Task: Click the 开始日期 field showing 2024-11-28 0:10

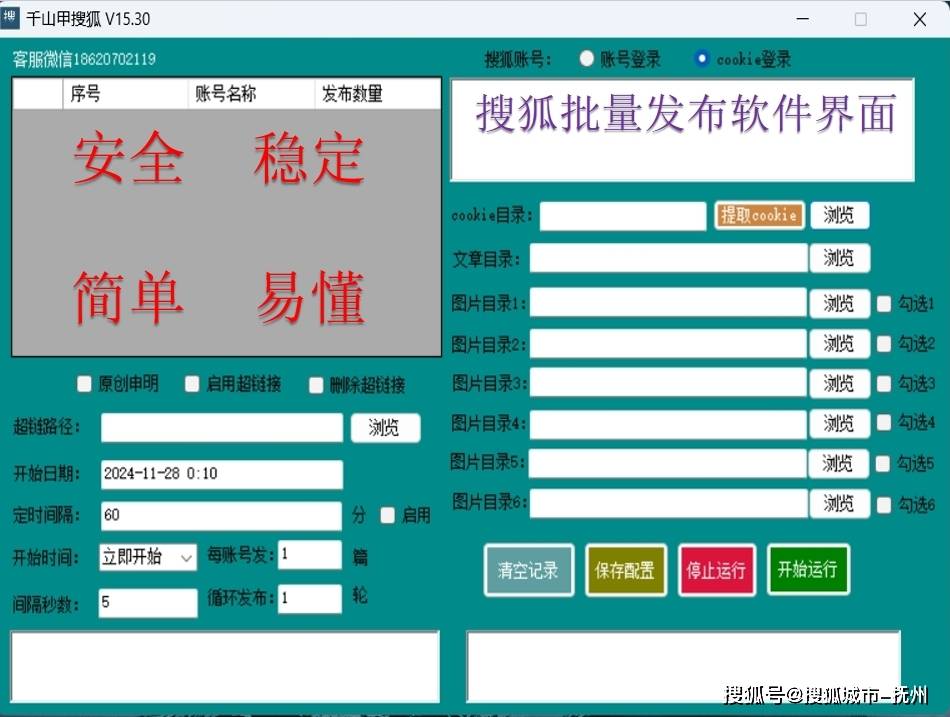Action: point(222,474)
